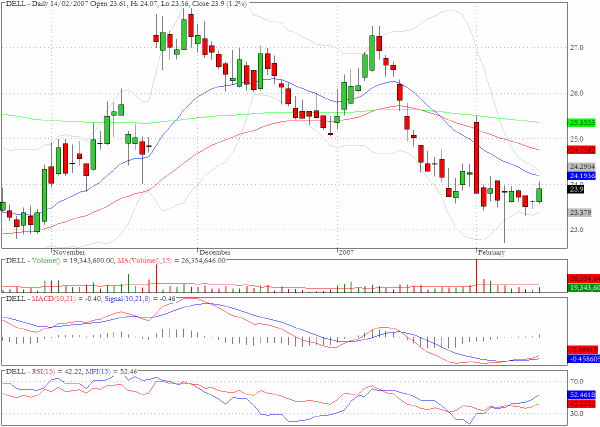Click the green 19,343,60 volume value label
600x427 pixels.
pos(582,287)
